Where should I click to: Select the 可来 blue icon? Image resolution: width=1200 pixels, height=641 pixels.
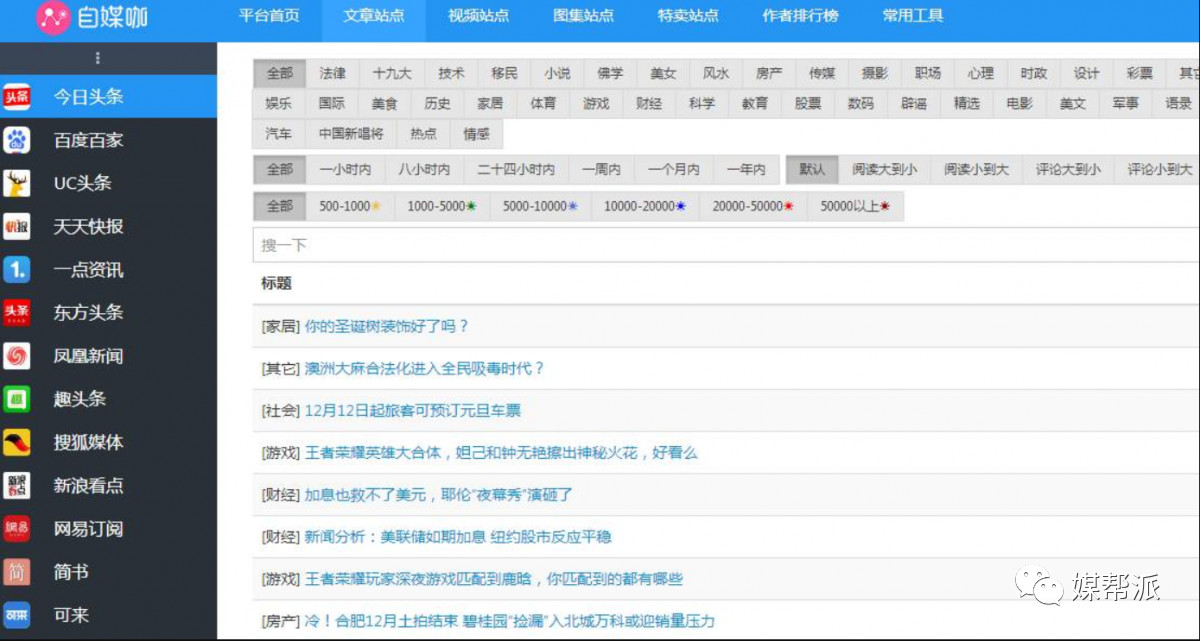click(x=17, y=615)
